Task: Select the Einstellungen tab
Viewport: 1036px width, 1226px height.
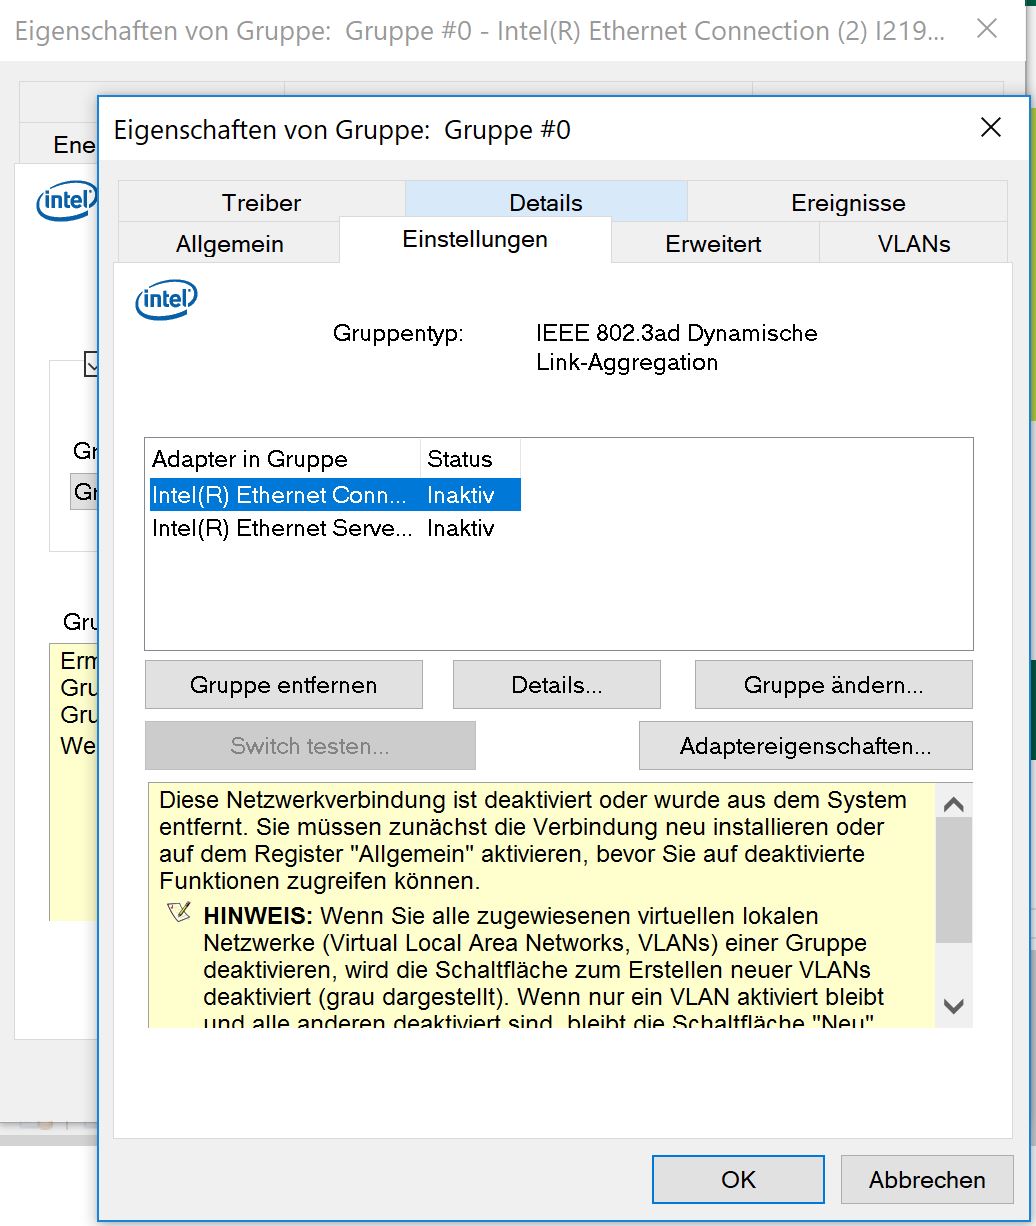Action: click(475, 240)
